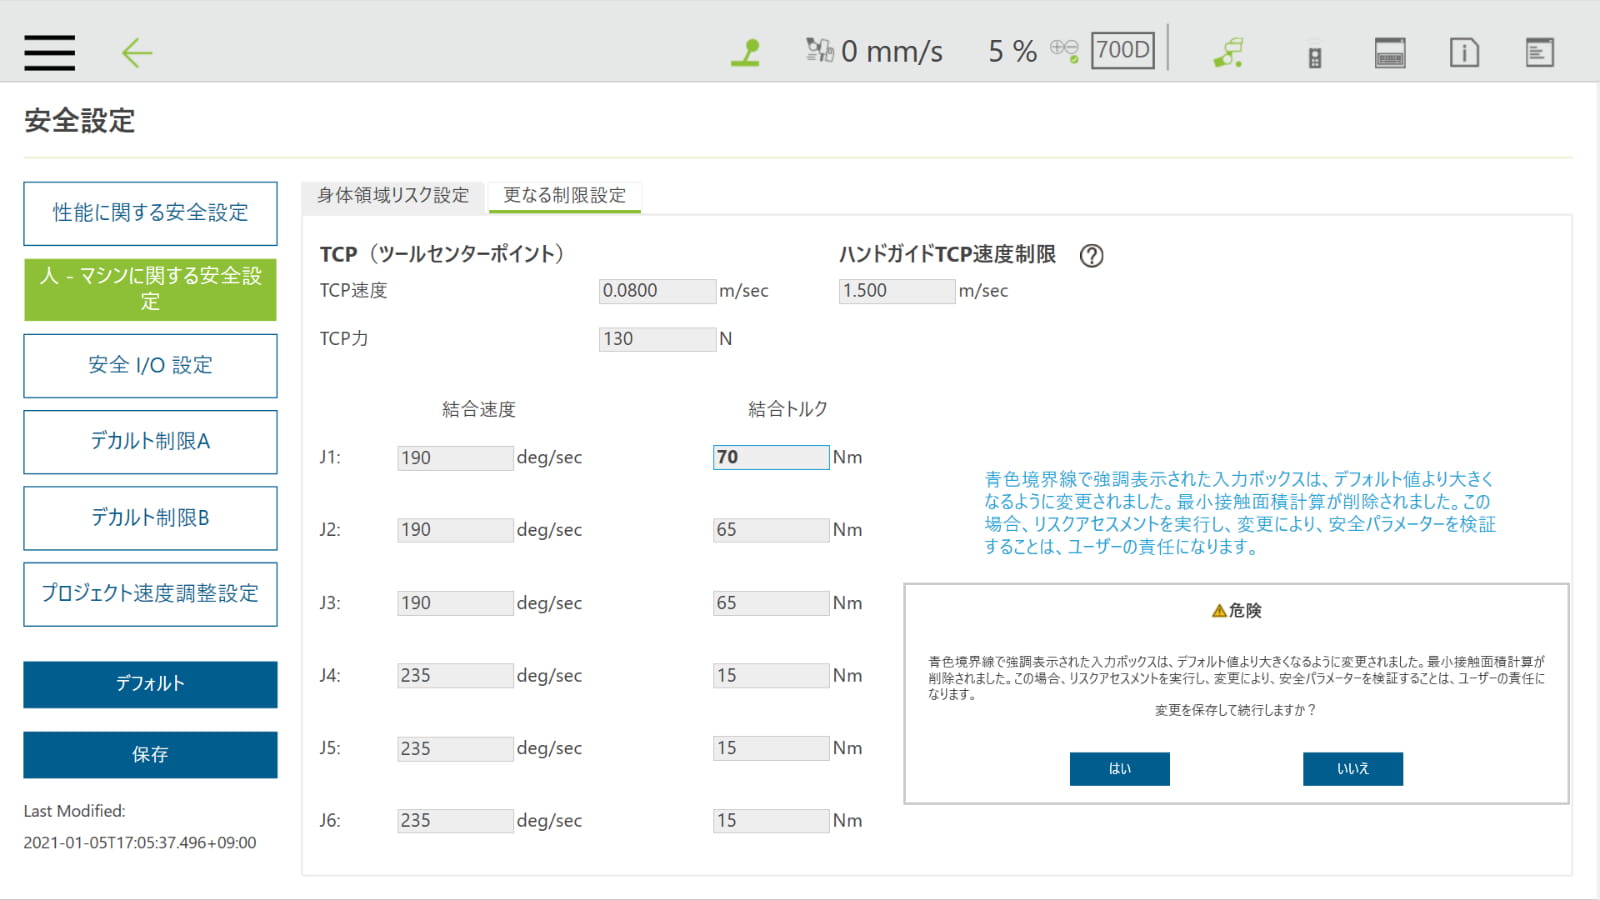Select 人-マシンに関する安全設定 section

(x=150, y=289)
